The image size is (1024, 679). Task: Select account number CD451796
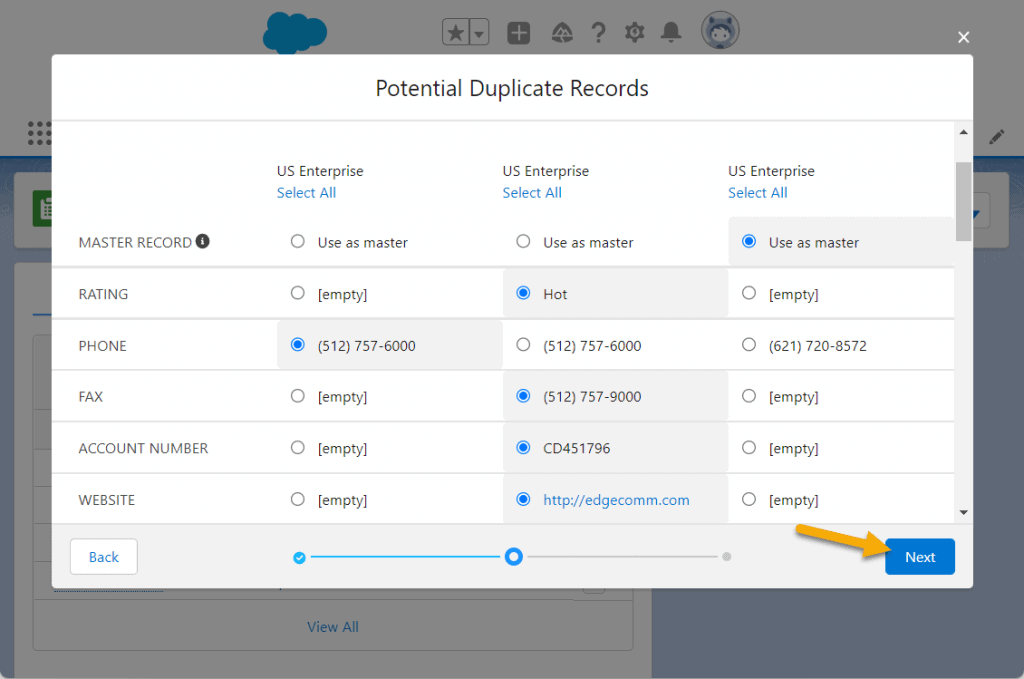[x=522, y=448]
